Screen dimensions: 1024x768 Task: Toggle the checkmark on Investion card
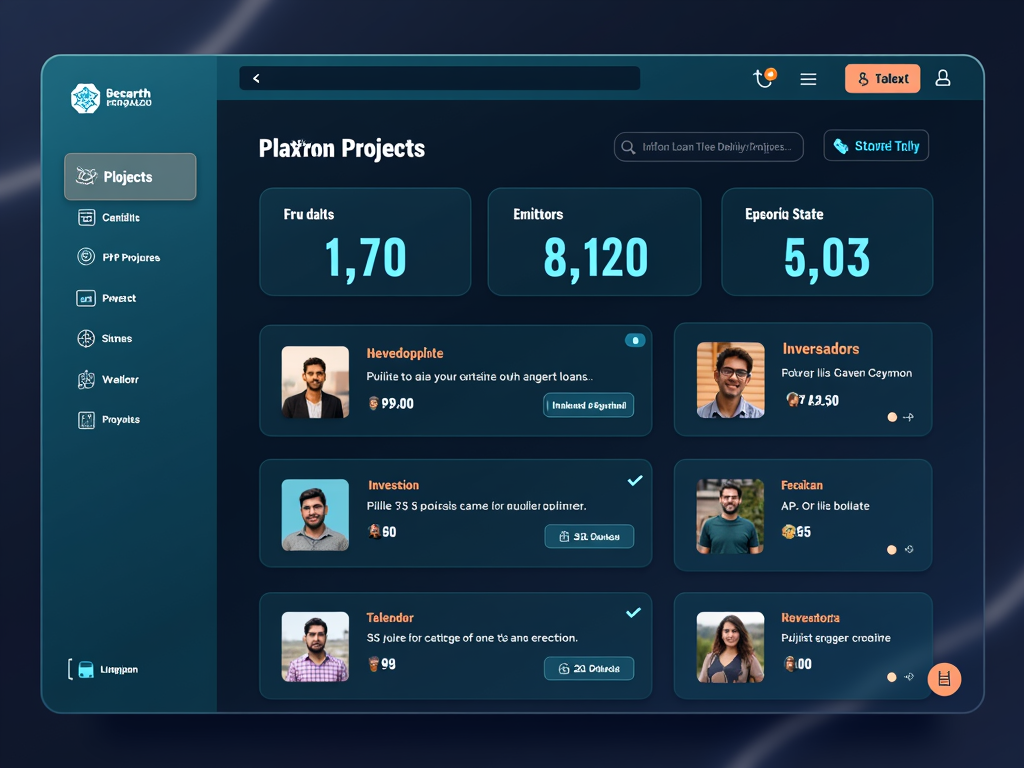click(x=635, y=481)
